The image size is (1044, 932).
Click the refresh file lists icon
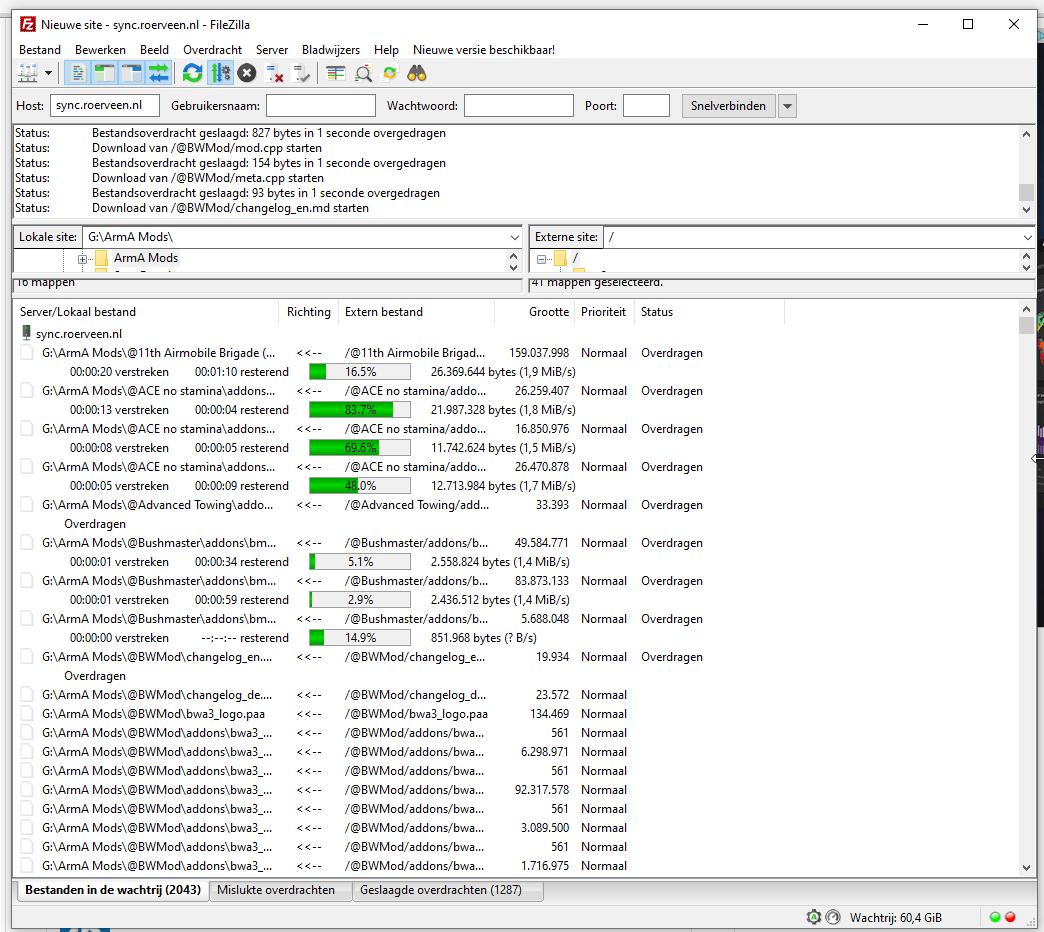(x=193, y=73)
